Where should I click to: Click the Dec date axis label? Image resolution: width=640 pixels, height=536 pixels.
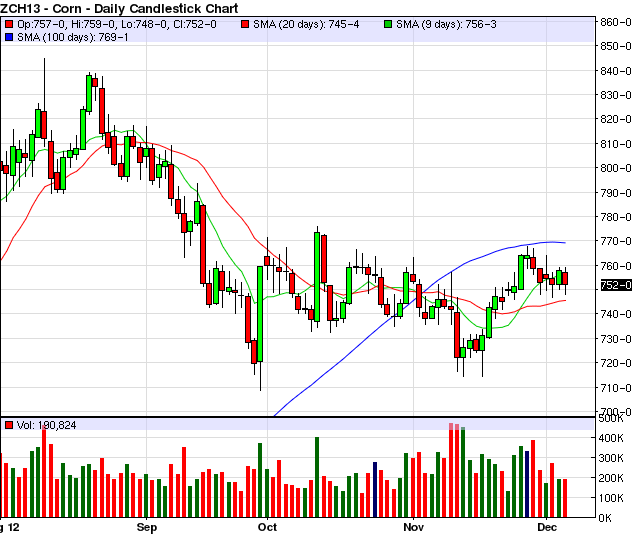tap(547, 527)
